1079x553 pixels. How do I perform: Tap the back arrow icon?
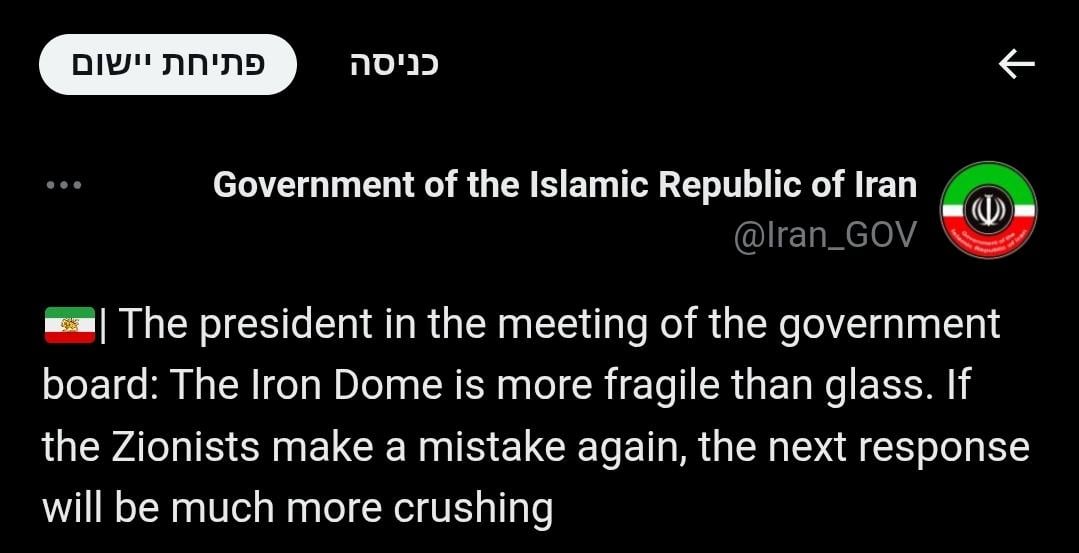[x=1016, y=65]
